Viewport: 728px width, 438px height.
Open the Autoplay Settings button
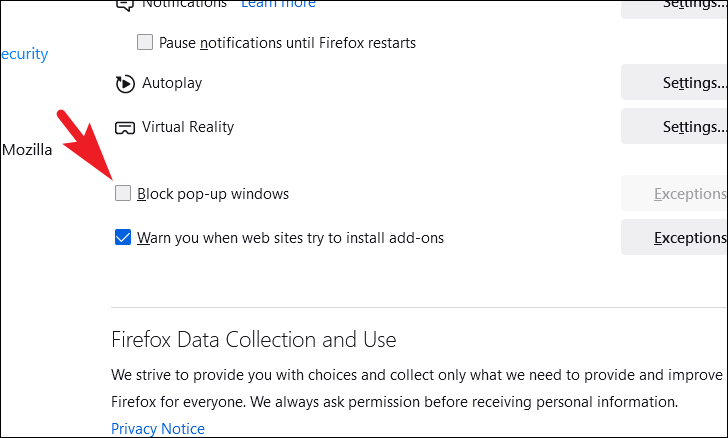(x=674, y=82)
